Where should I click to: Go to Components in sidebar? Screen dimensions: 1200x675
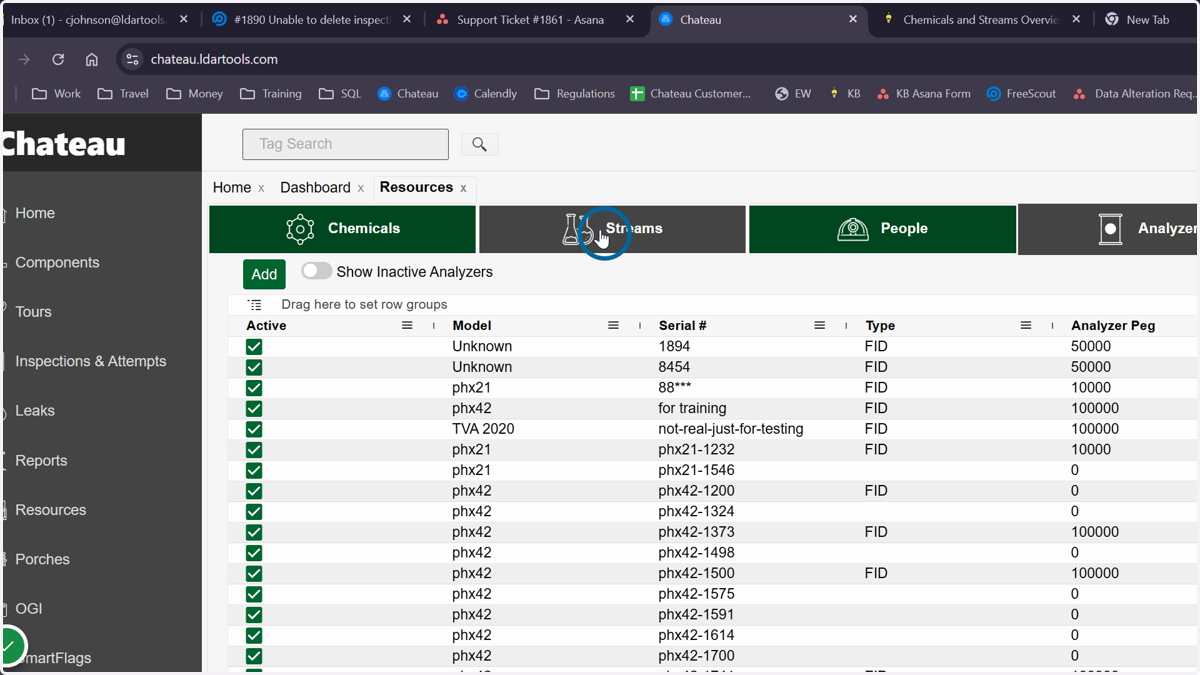tap(57, 263)
